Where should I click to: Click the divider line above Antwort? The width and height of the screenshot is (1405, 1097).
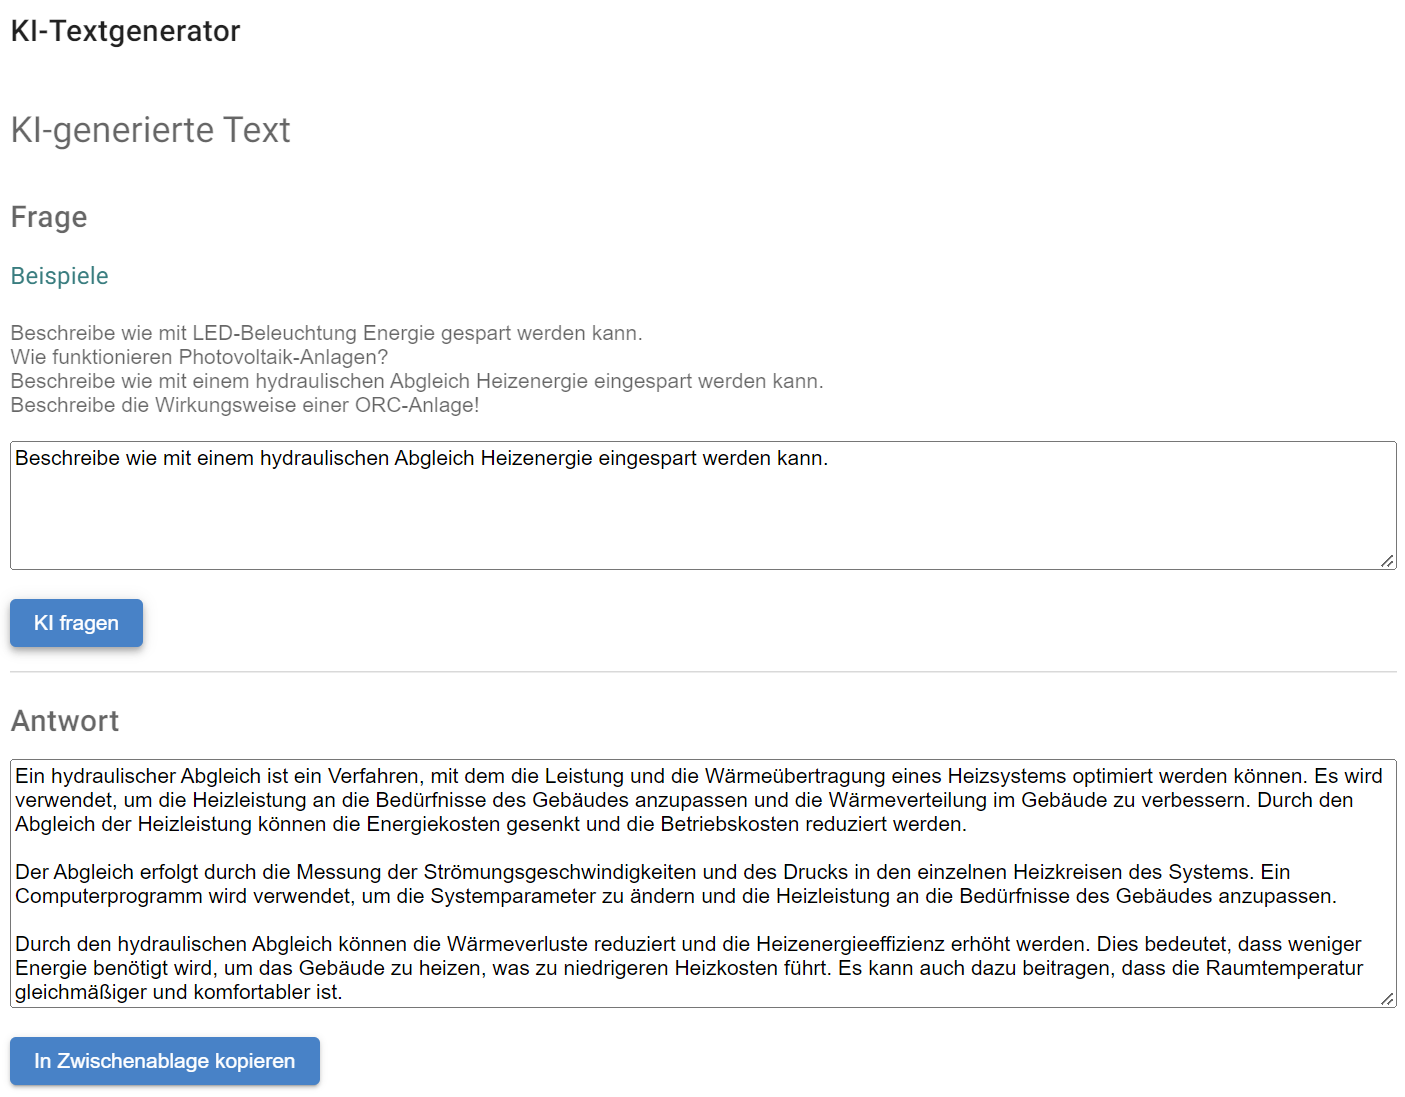pyautogui.click(x=703, y=672)
